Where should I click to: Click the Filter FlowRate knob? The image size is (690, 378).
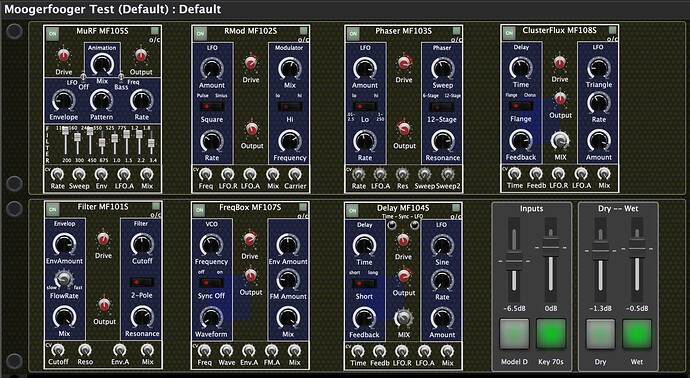64,279
